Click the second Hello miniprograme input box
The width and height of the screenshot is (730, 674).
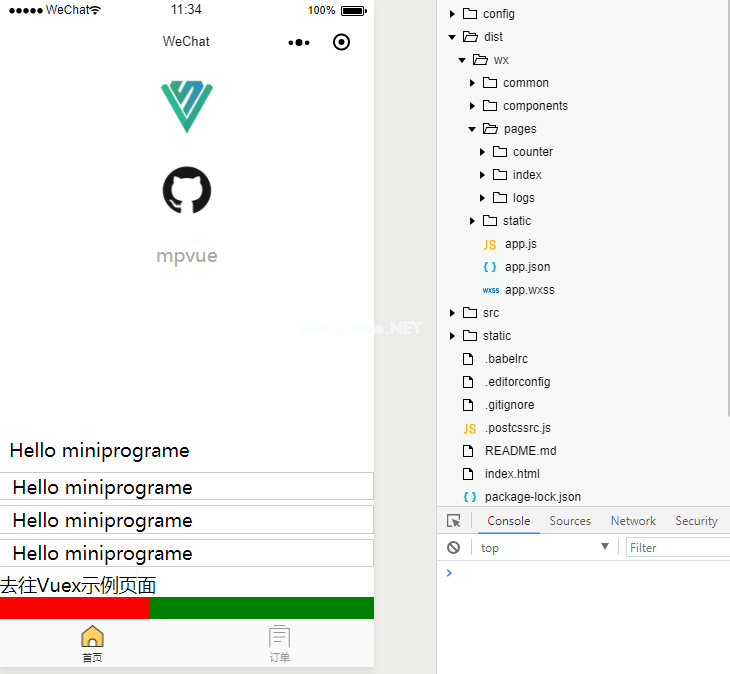click(187, 520)
